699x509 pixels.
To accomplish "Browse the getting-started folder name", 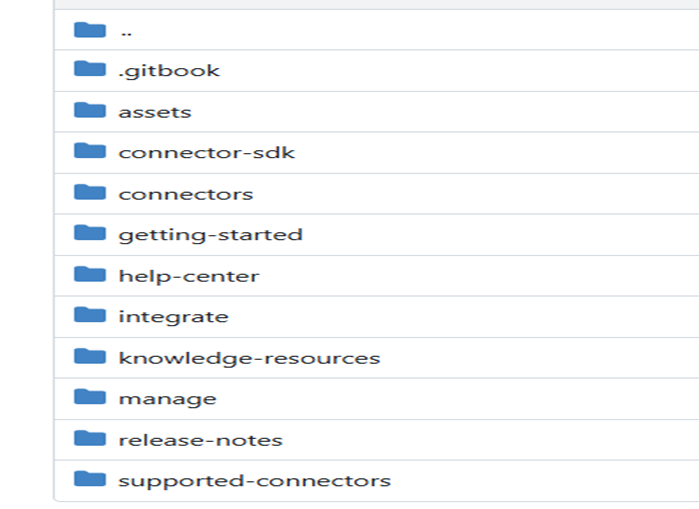I will 210,235.
